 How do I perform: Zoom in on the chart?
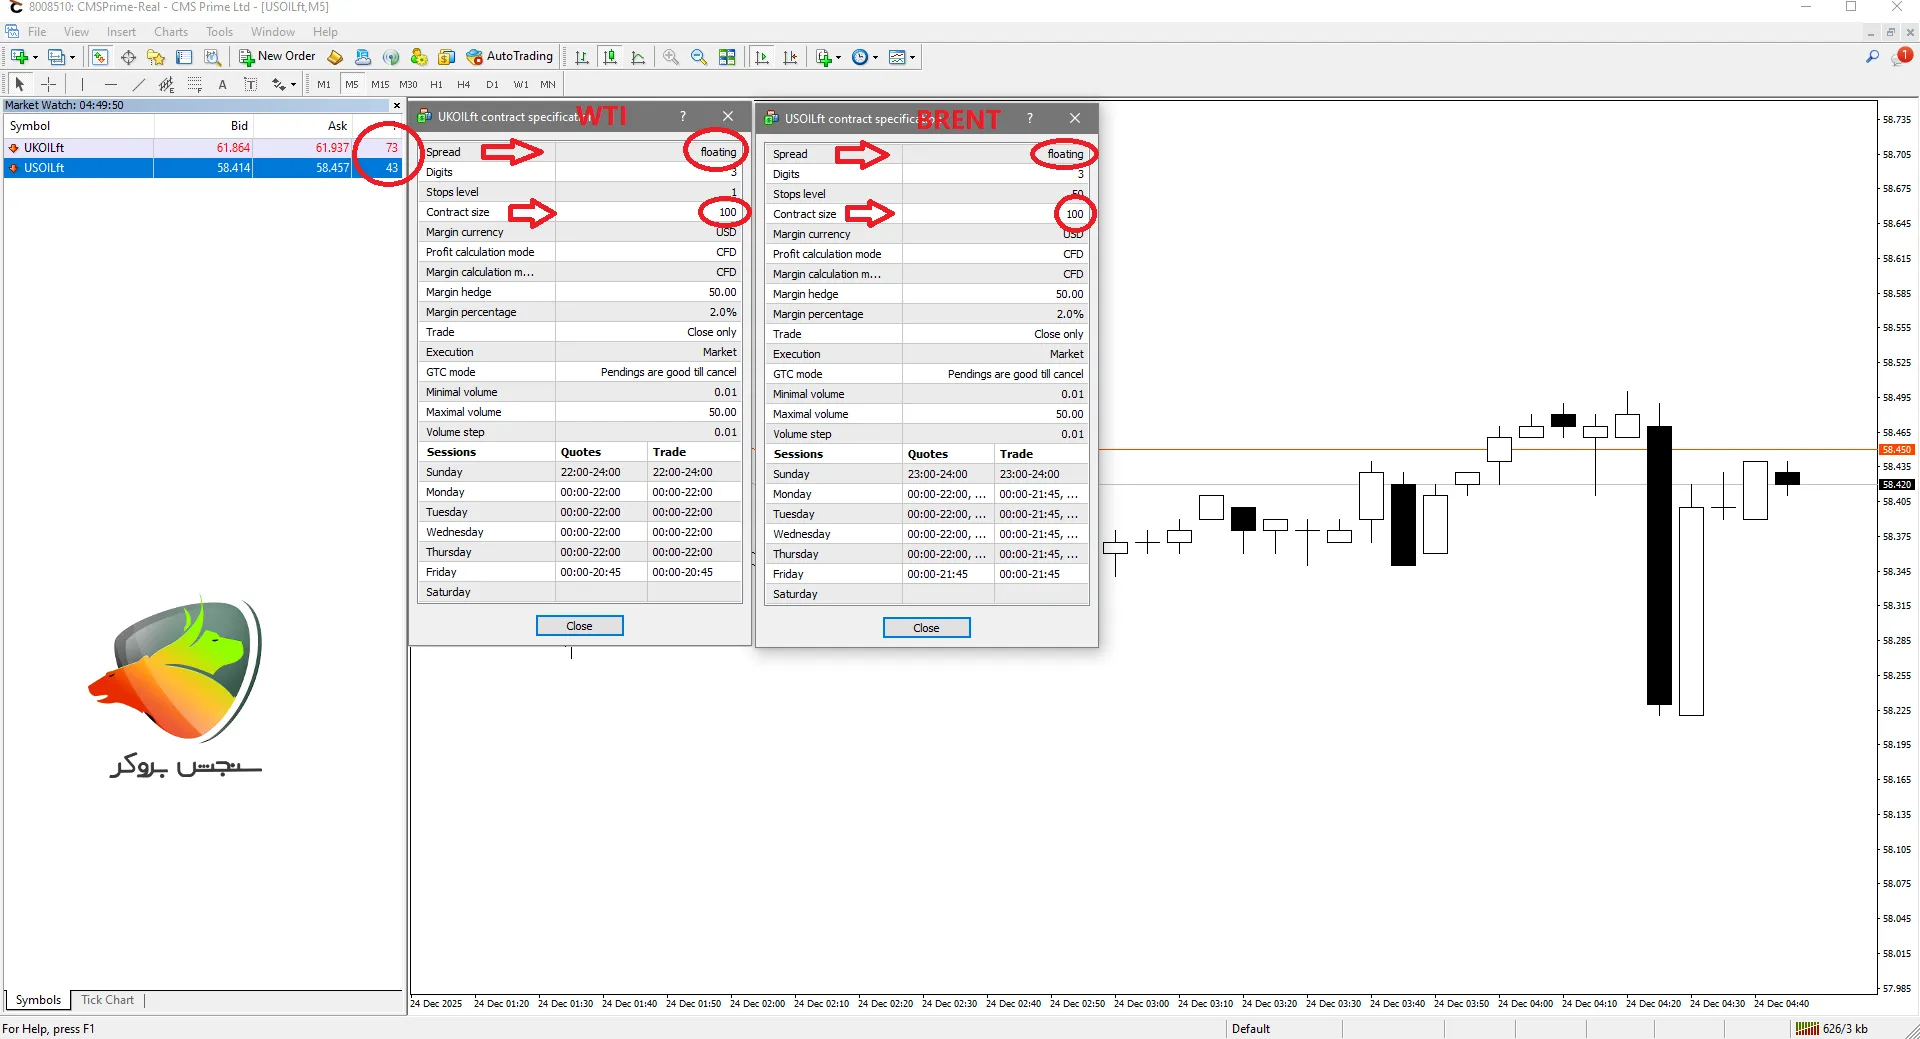671,57
